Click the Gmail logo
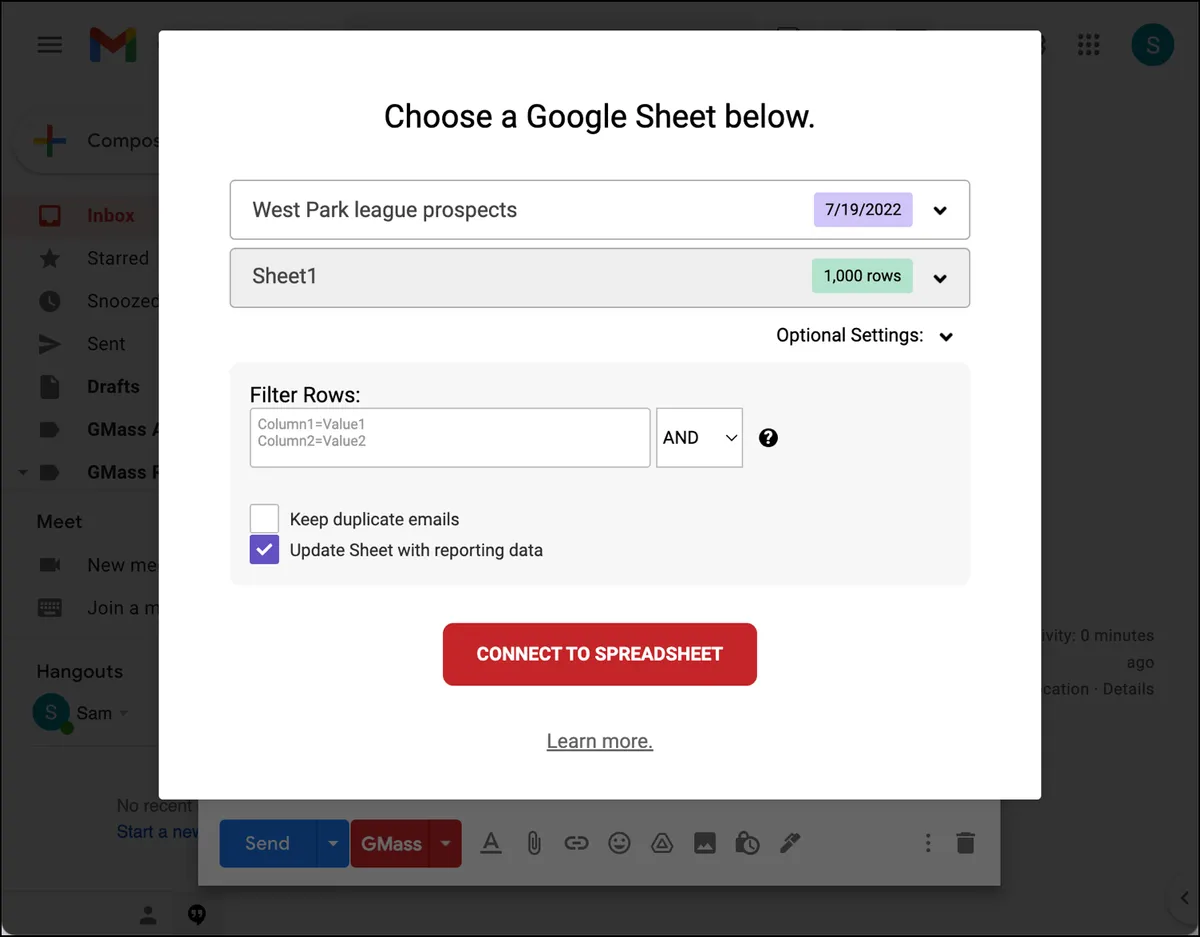Screen dimensions: 1200x937 pos(113,45)
